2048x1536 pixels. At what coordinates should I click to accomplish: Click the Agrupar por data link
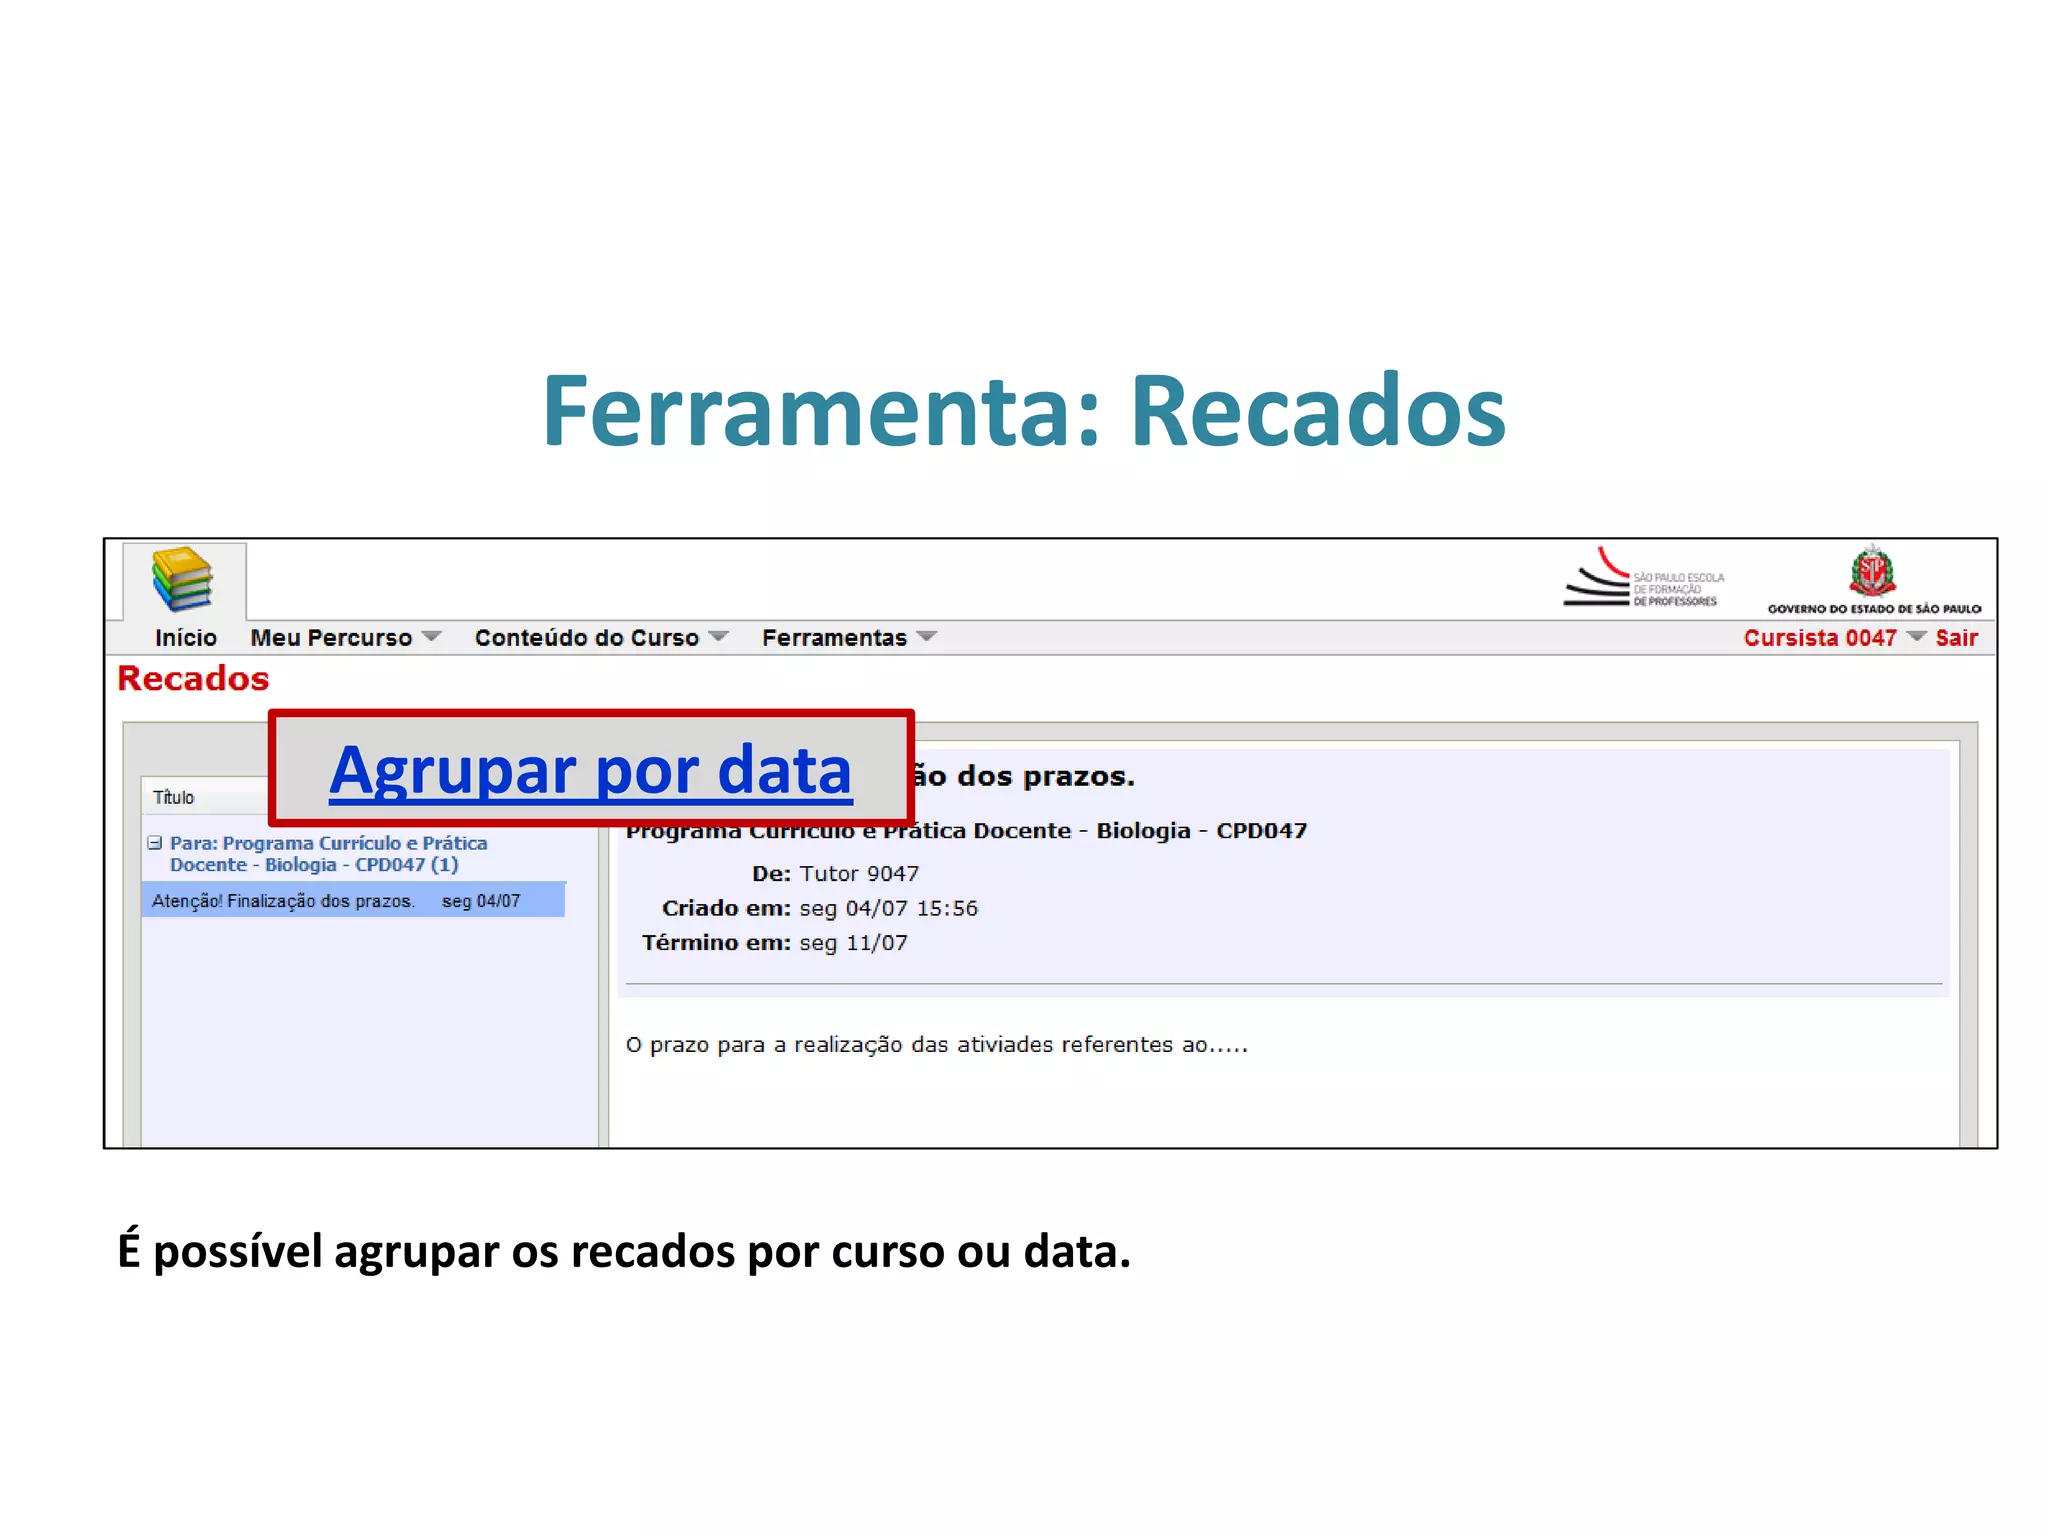tap(591, 769)
